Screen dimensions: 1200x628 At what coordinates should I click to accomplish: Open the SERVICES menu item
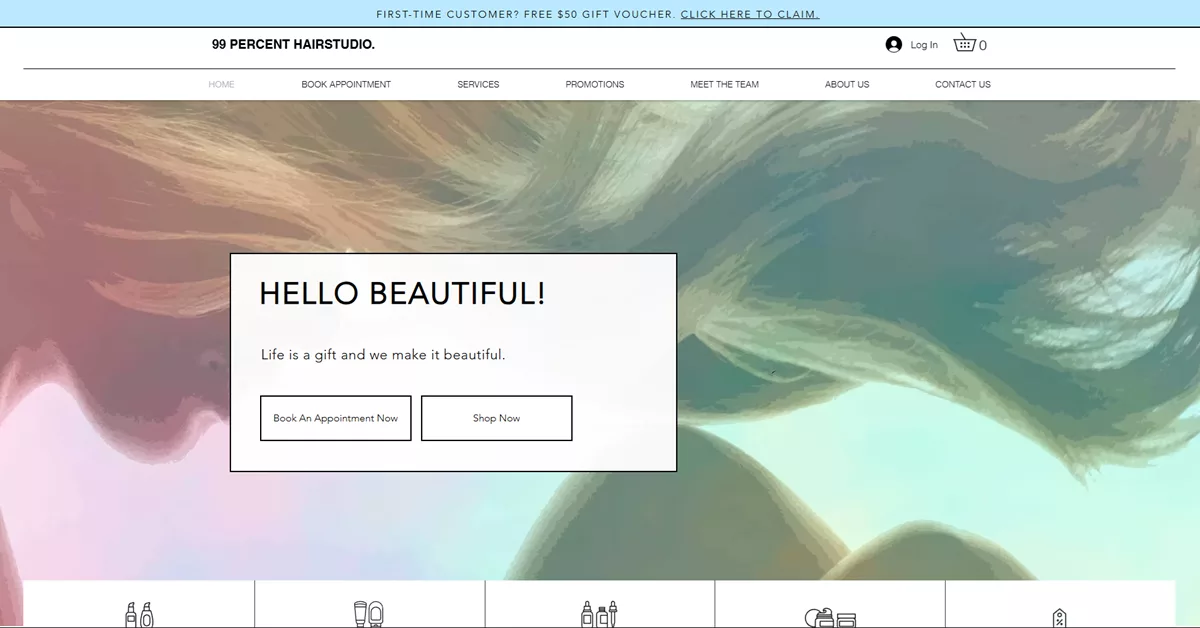478,84
